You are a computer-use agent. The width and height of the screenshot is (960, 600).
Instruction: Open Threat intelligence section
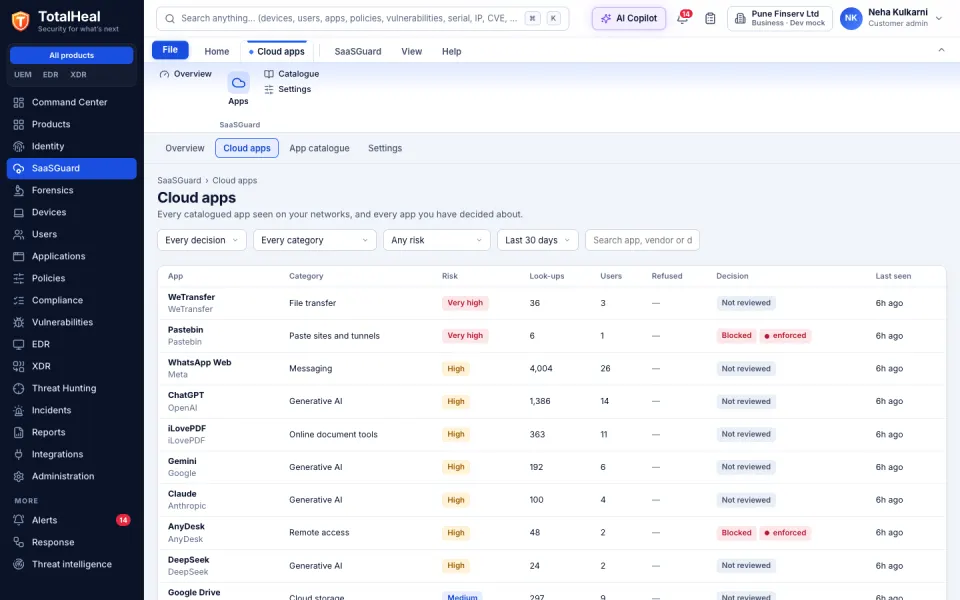pyautogui.click(x=72, y=564)
